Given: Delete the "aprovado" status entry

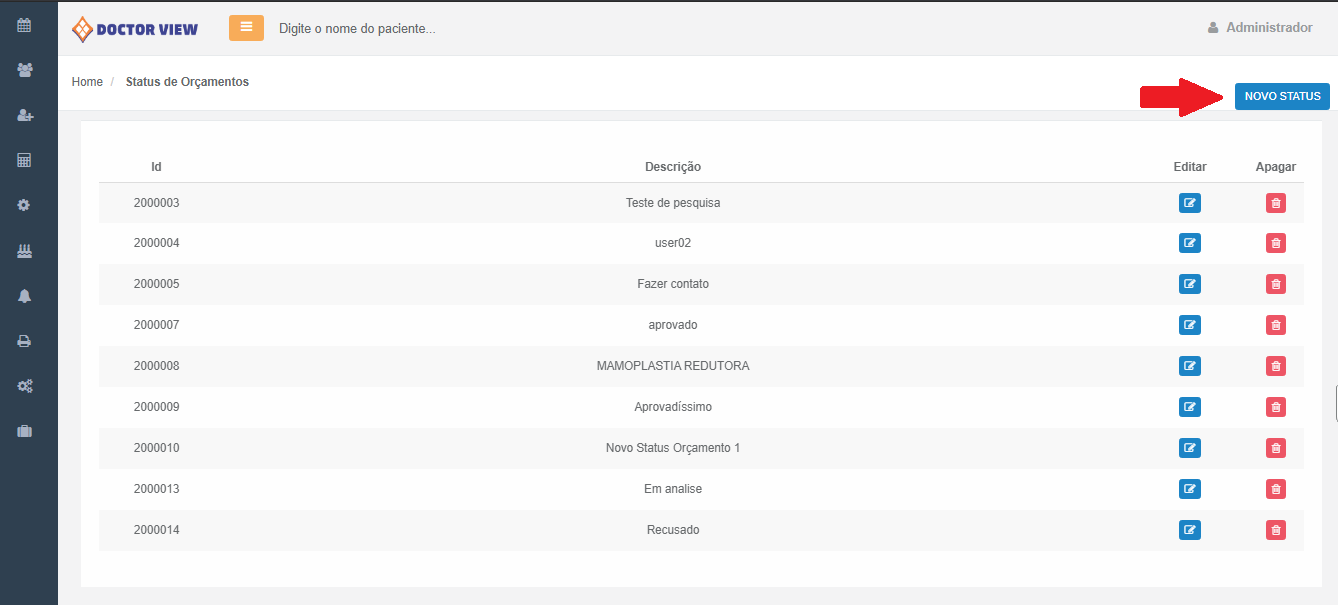Looking at the screenshot, I should click(x=1276, y=325).
